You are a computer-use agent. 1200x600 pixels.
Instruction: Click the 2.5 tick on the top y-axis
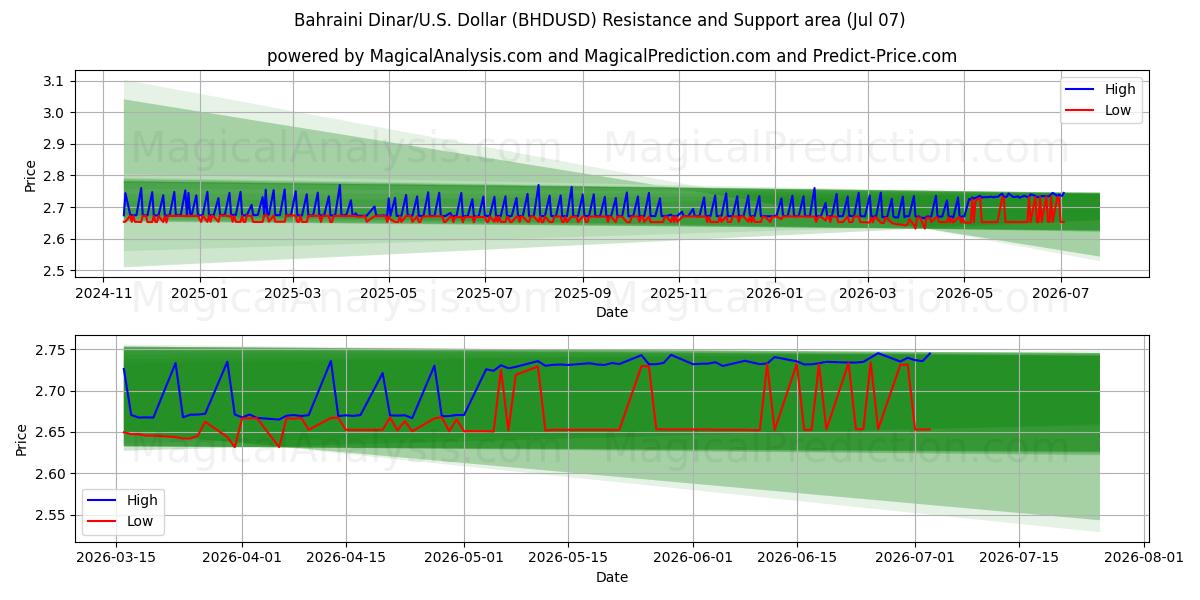[54, 271]
